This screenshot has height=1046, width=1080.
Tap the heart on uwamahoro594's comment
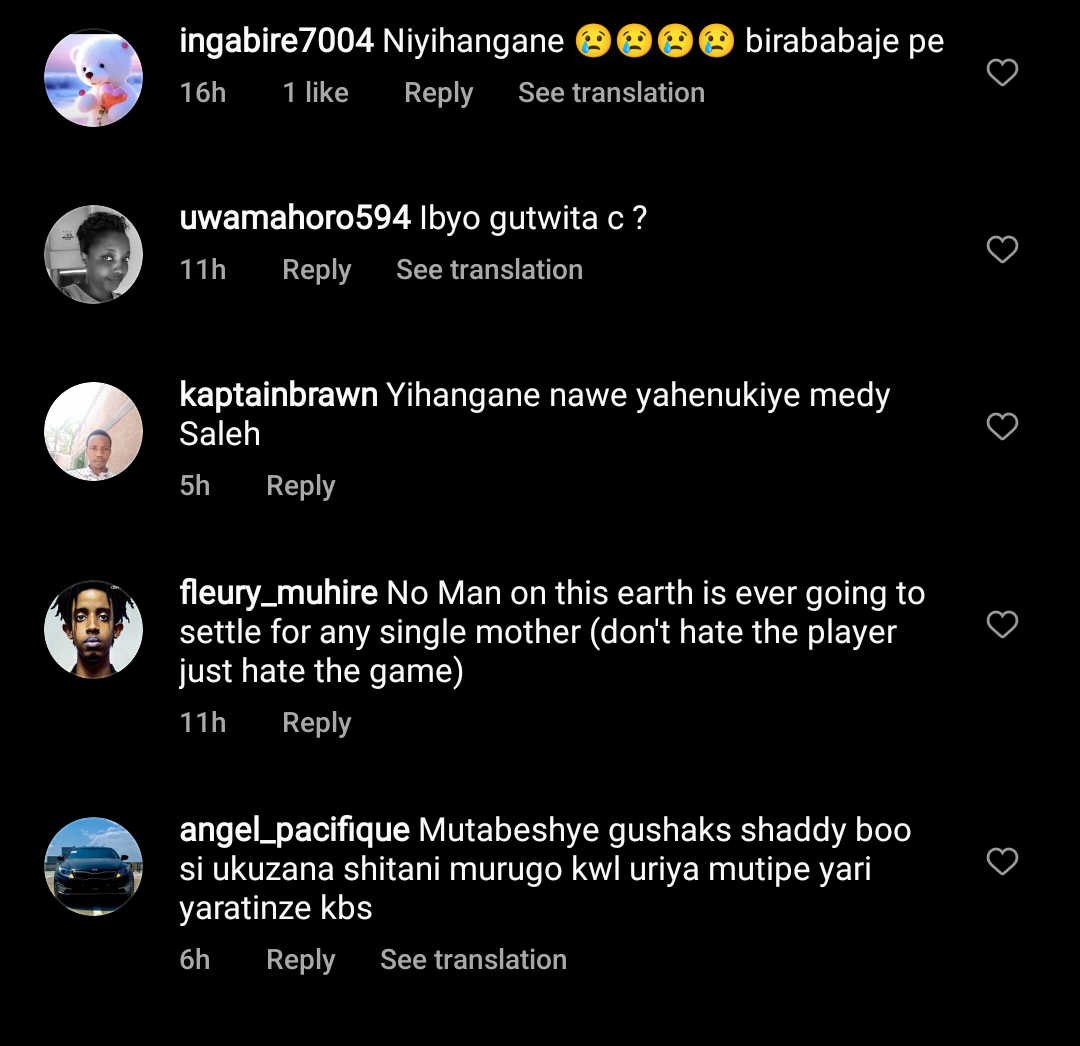[1002, 249]
